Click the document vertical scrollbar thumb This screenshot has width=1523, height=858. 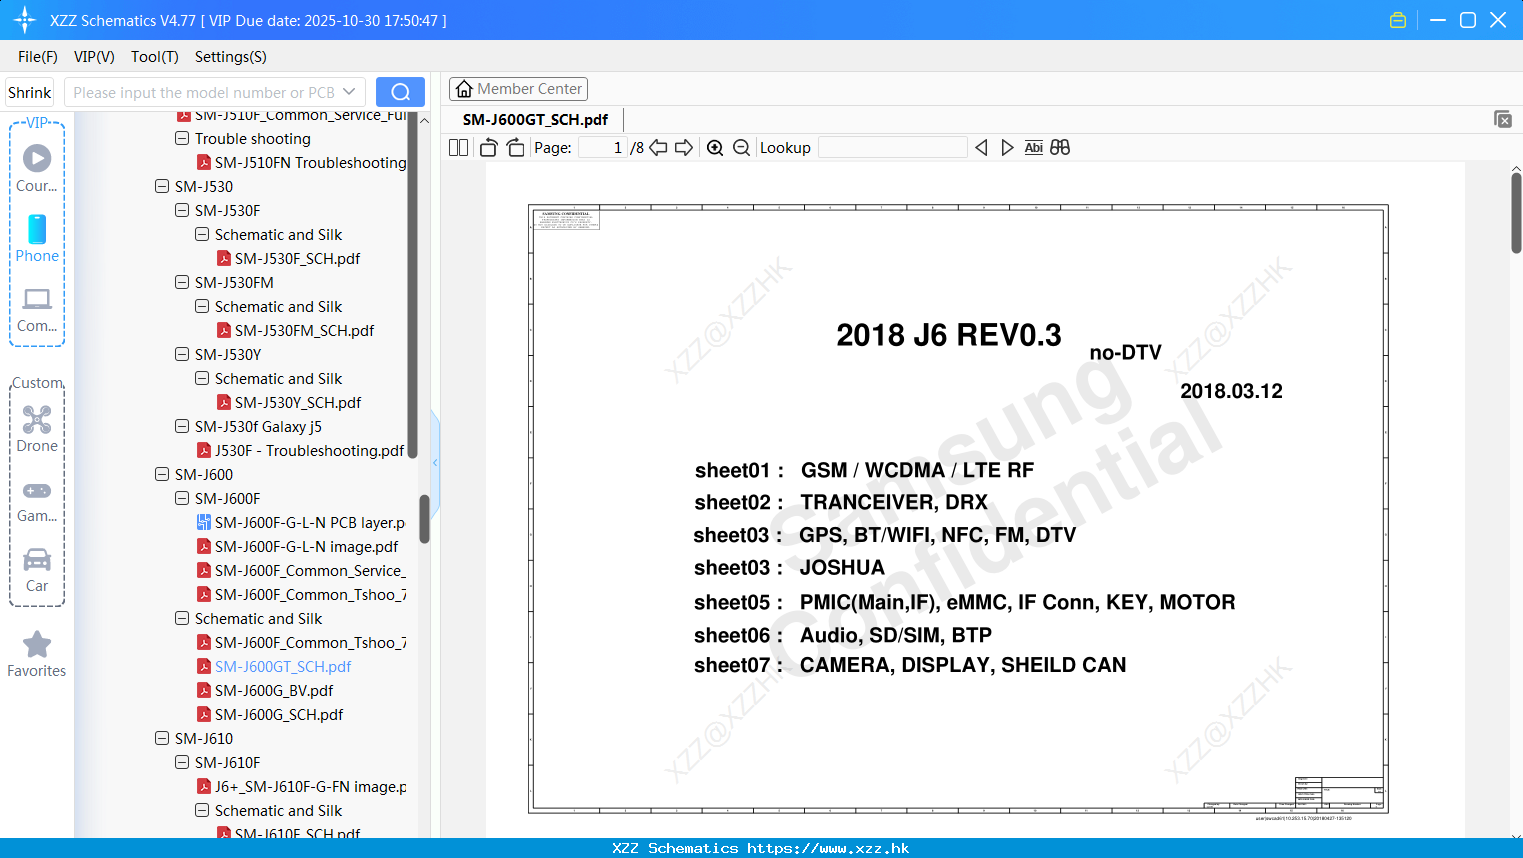point(1516,213)
